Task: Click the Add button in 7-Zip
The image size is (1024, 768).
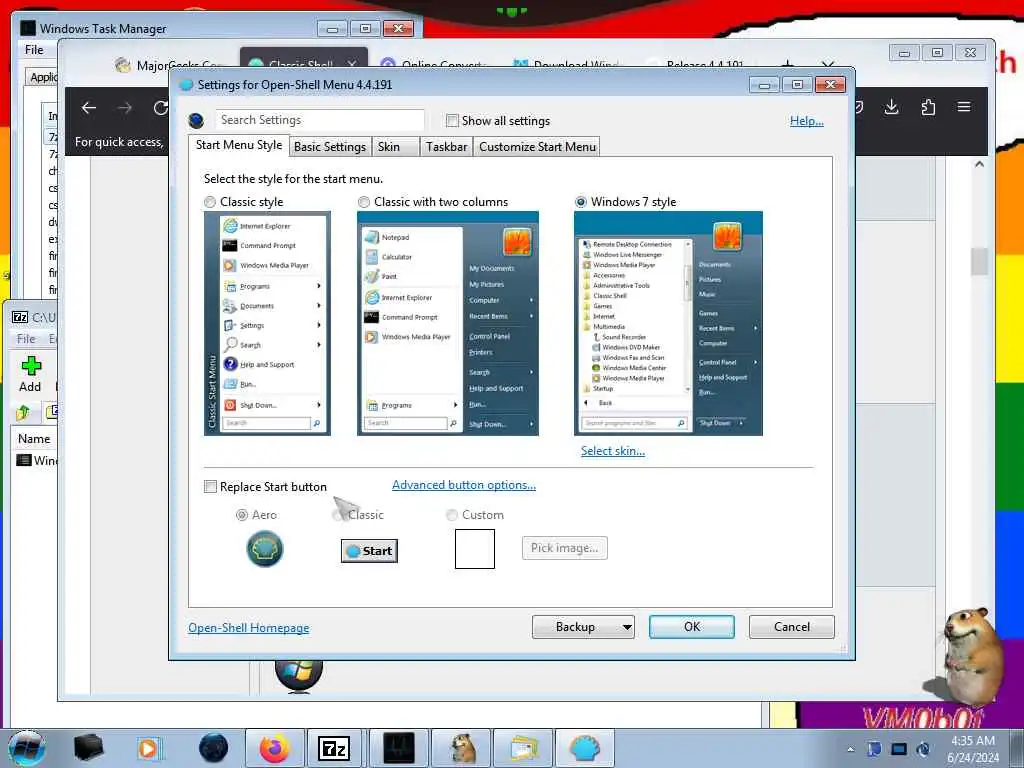Action: pos(30,374)
